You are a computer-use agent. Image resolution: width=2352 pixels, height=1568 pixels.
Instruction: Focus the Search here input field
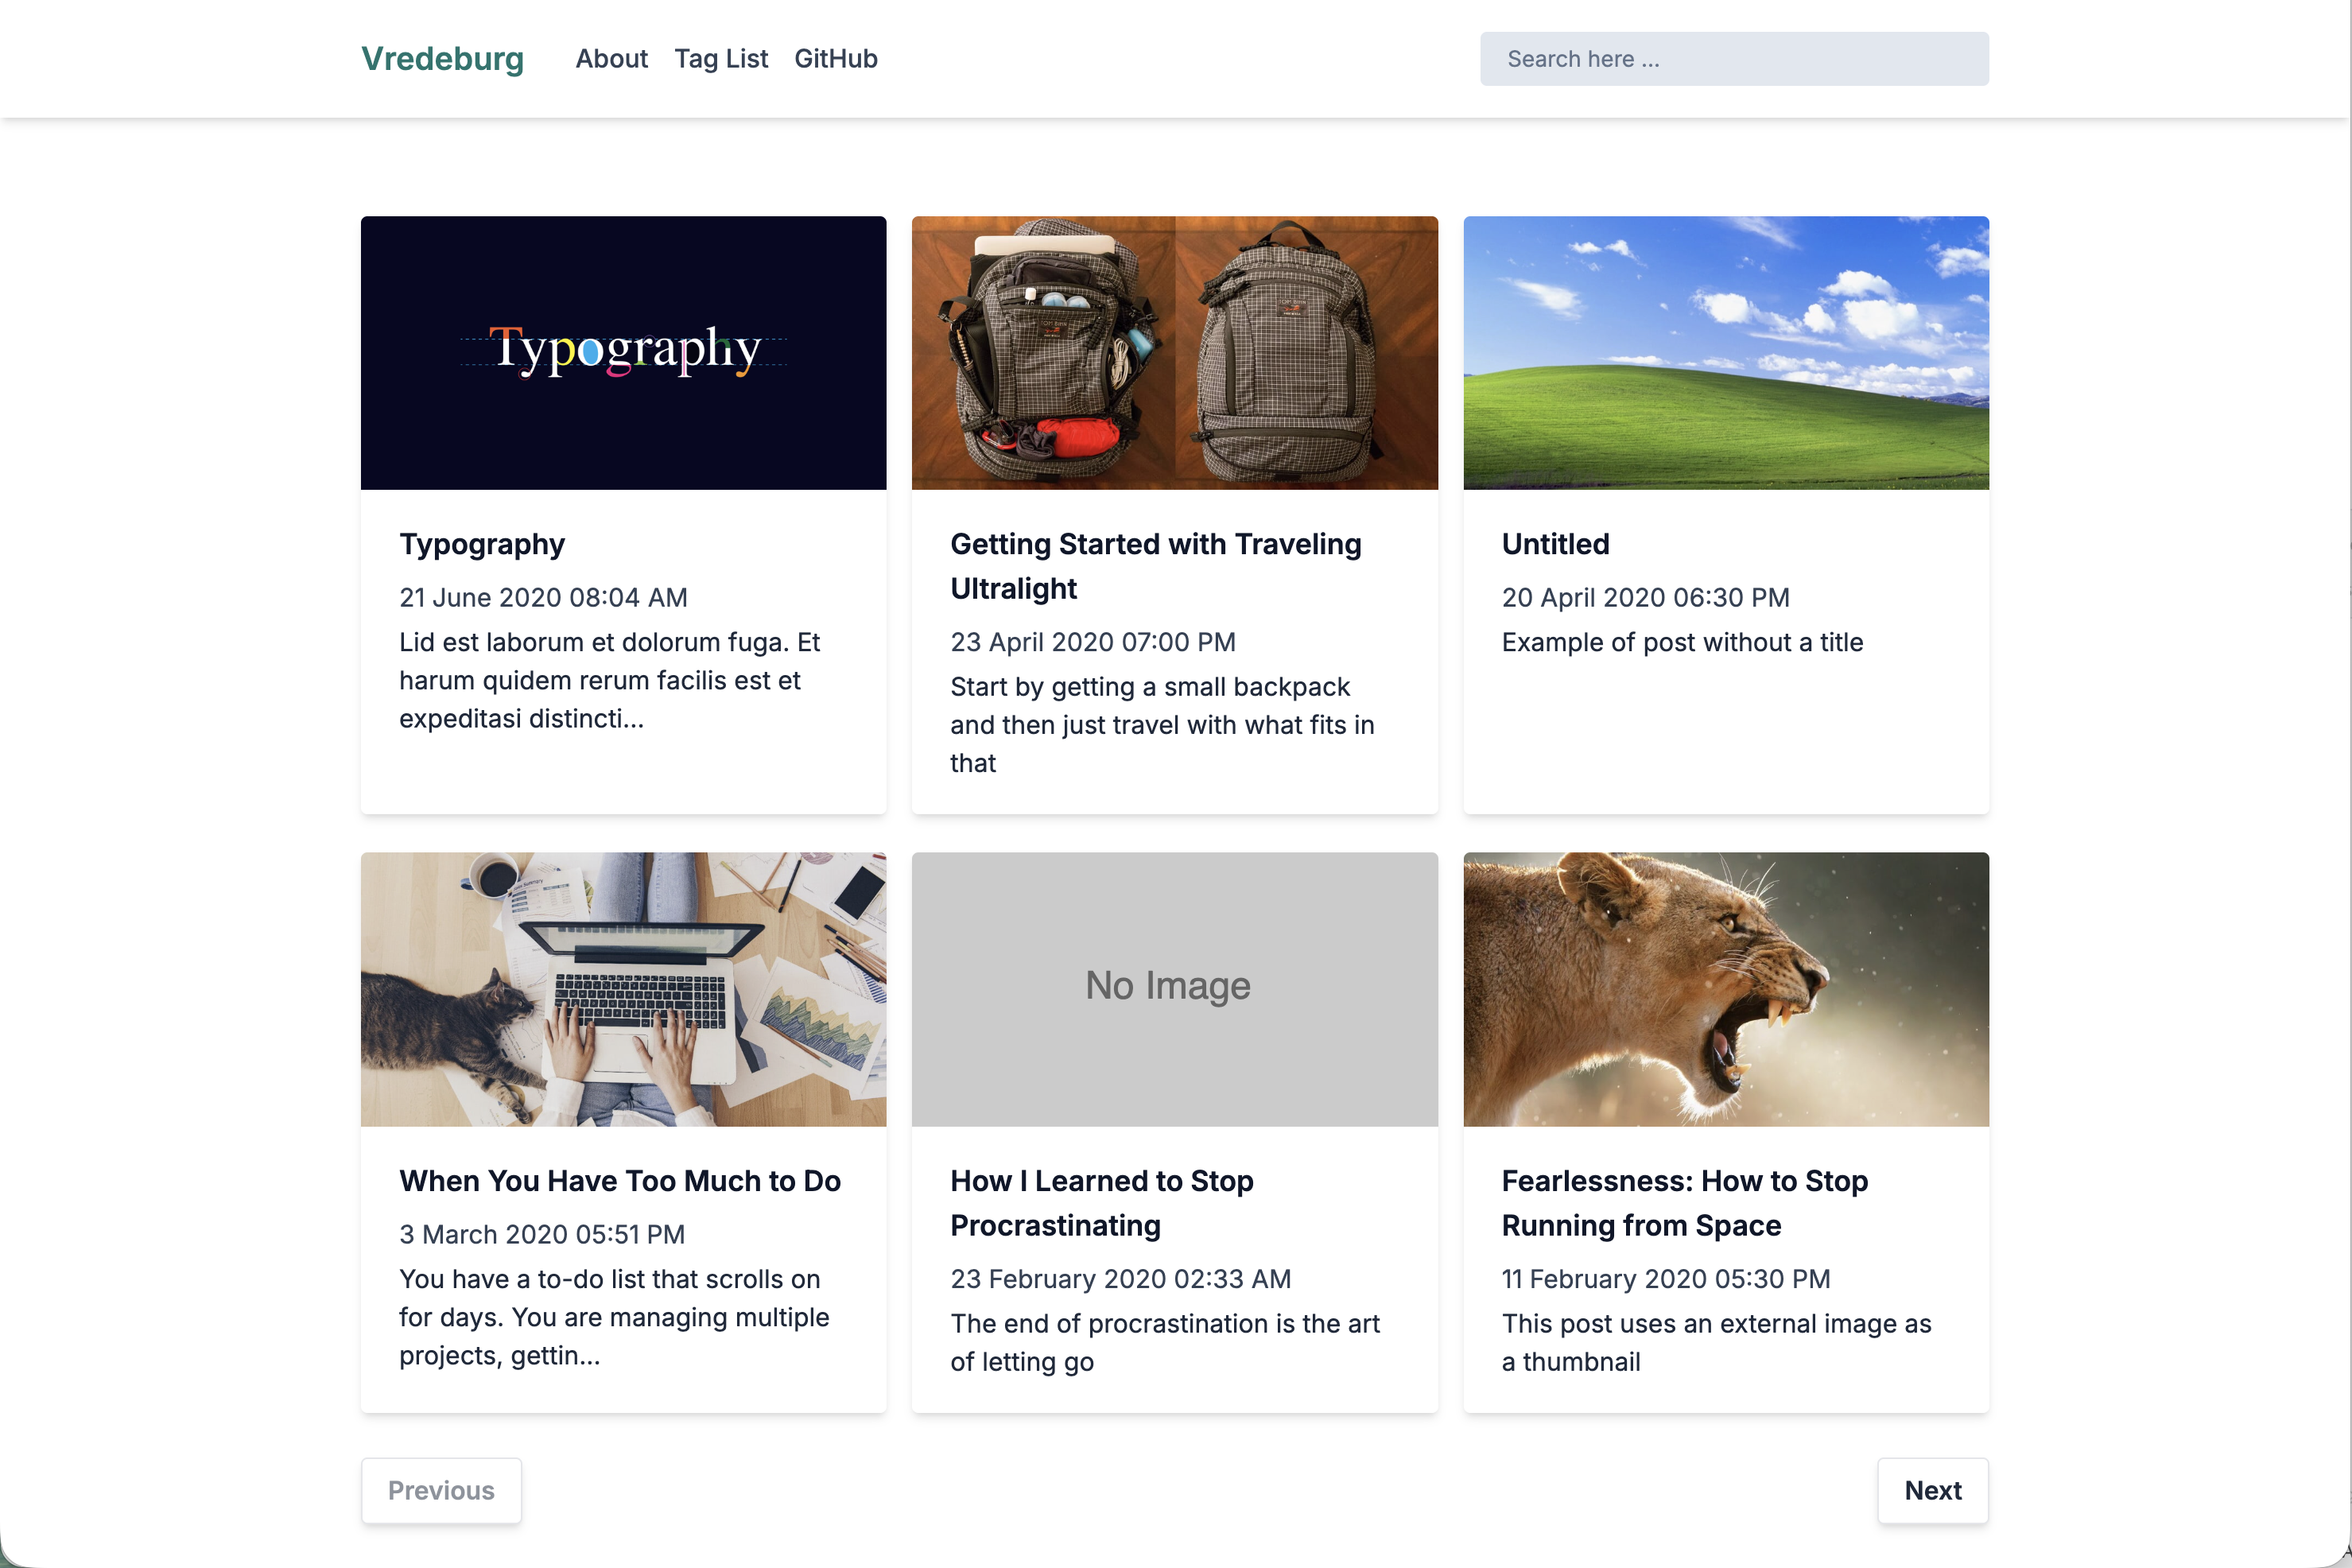pos(1733,59)
